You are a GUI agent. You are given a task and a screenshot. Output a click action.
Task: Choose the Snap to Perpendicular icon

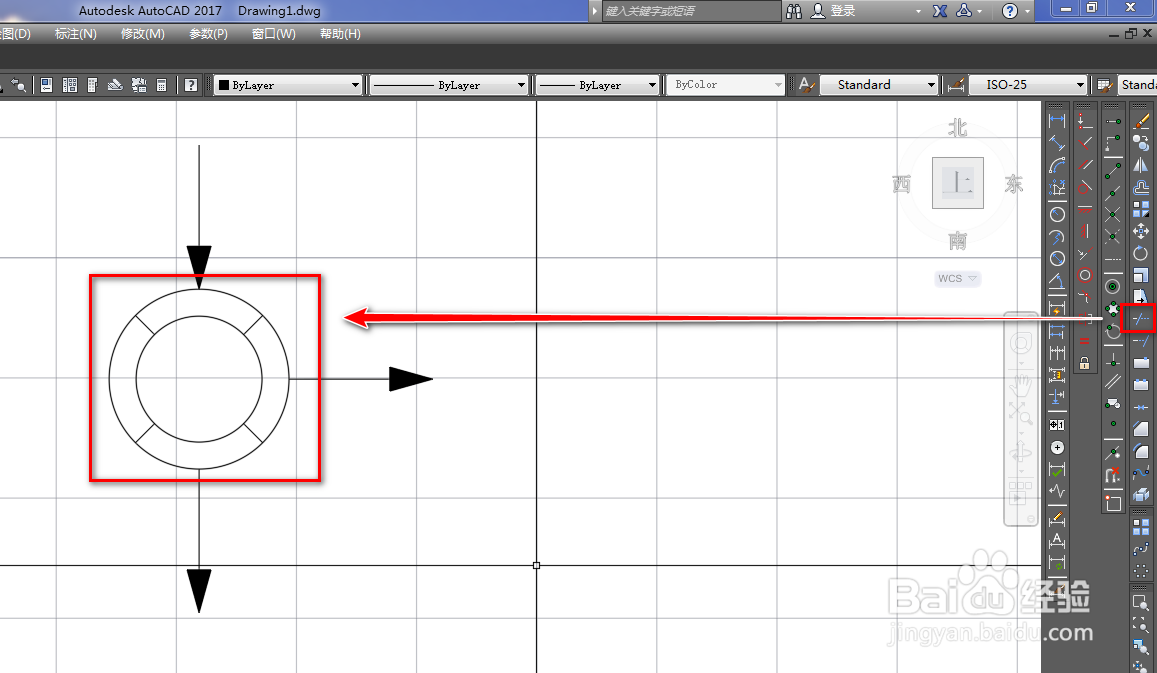tap(1113, 362)
